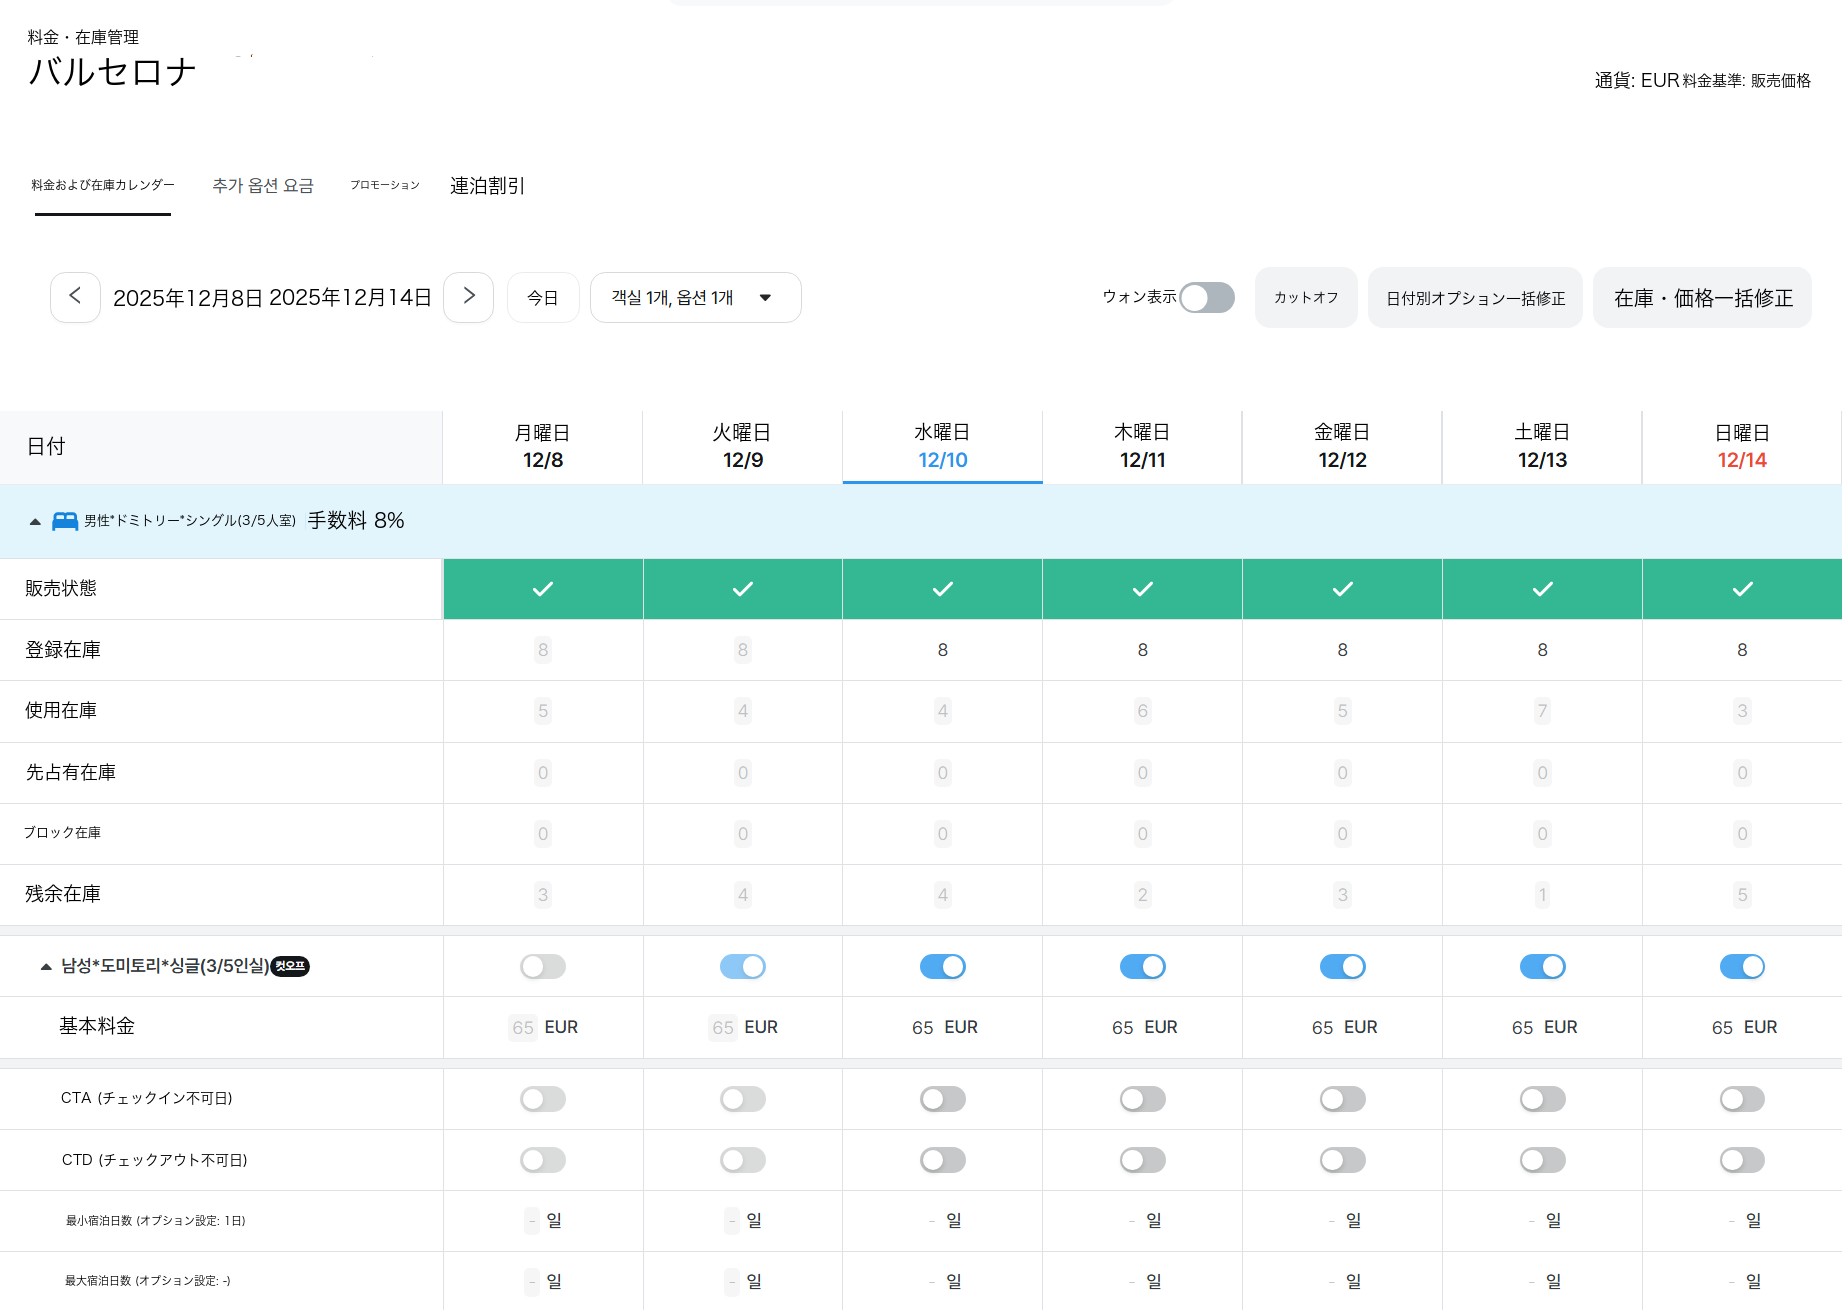Click sale status checkmark for 12/9
1842x1310 pixels.
[x=743, y=589]
